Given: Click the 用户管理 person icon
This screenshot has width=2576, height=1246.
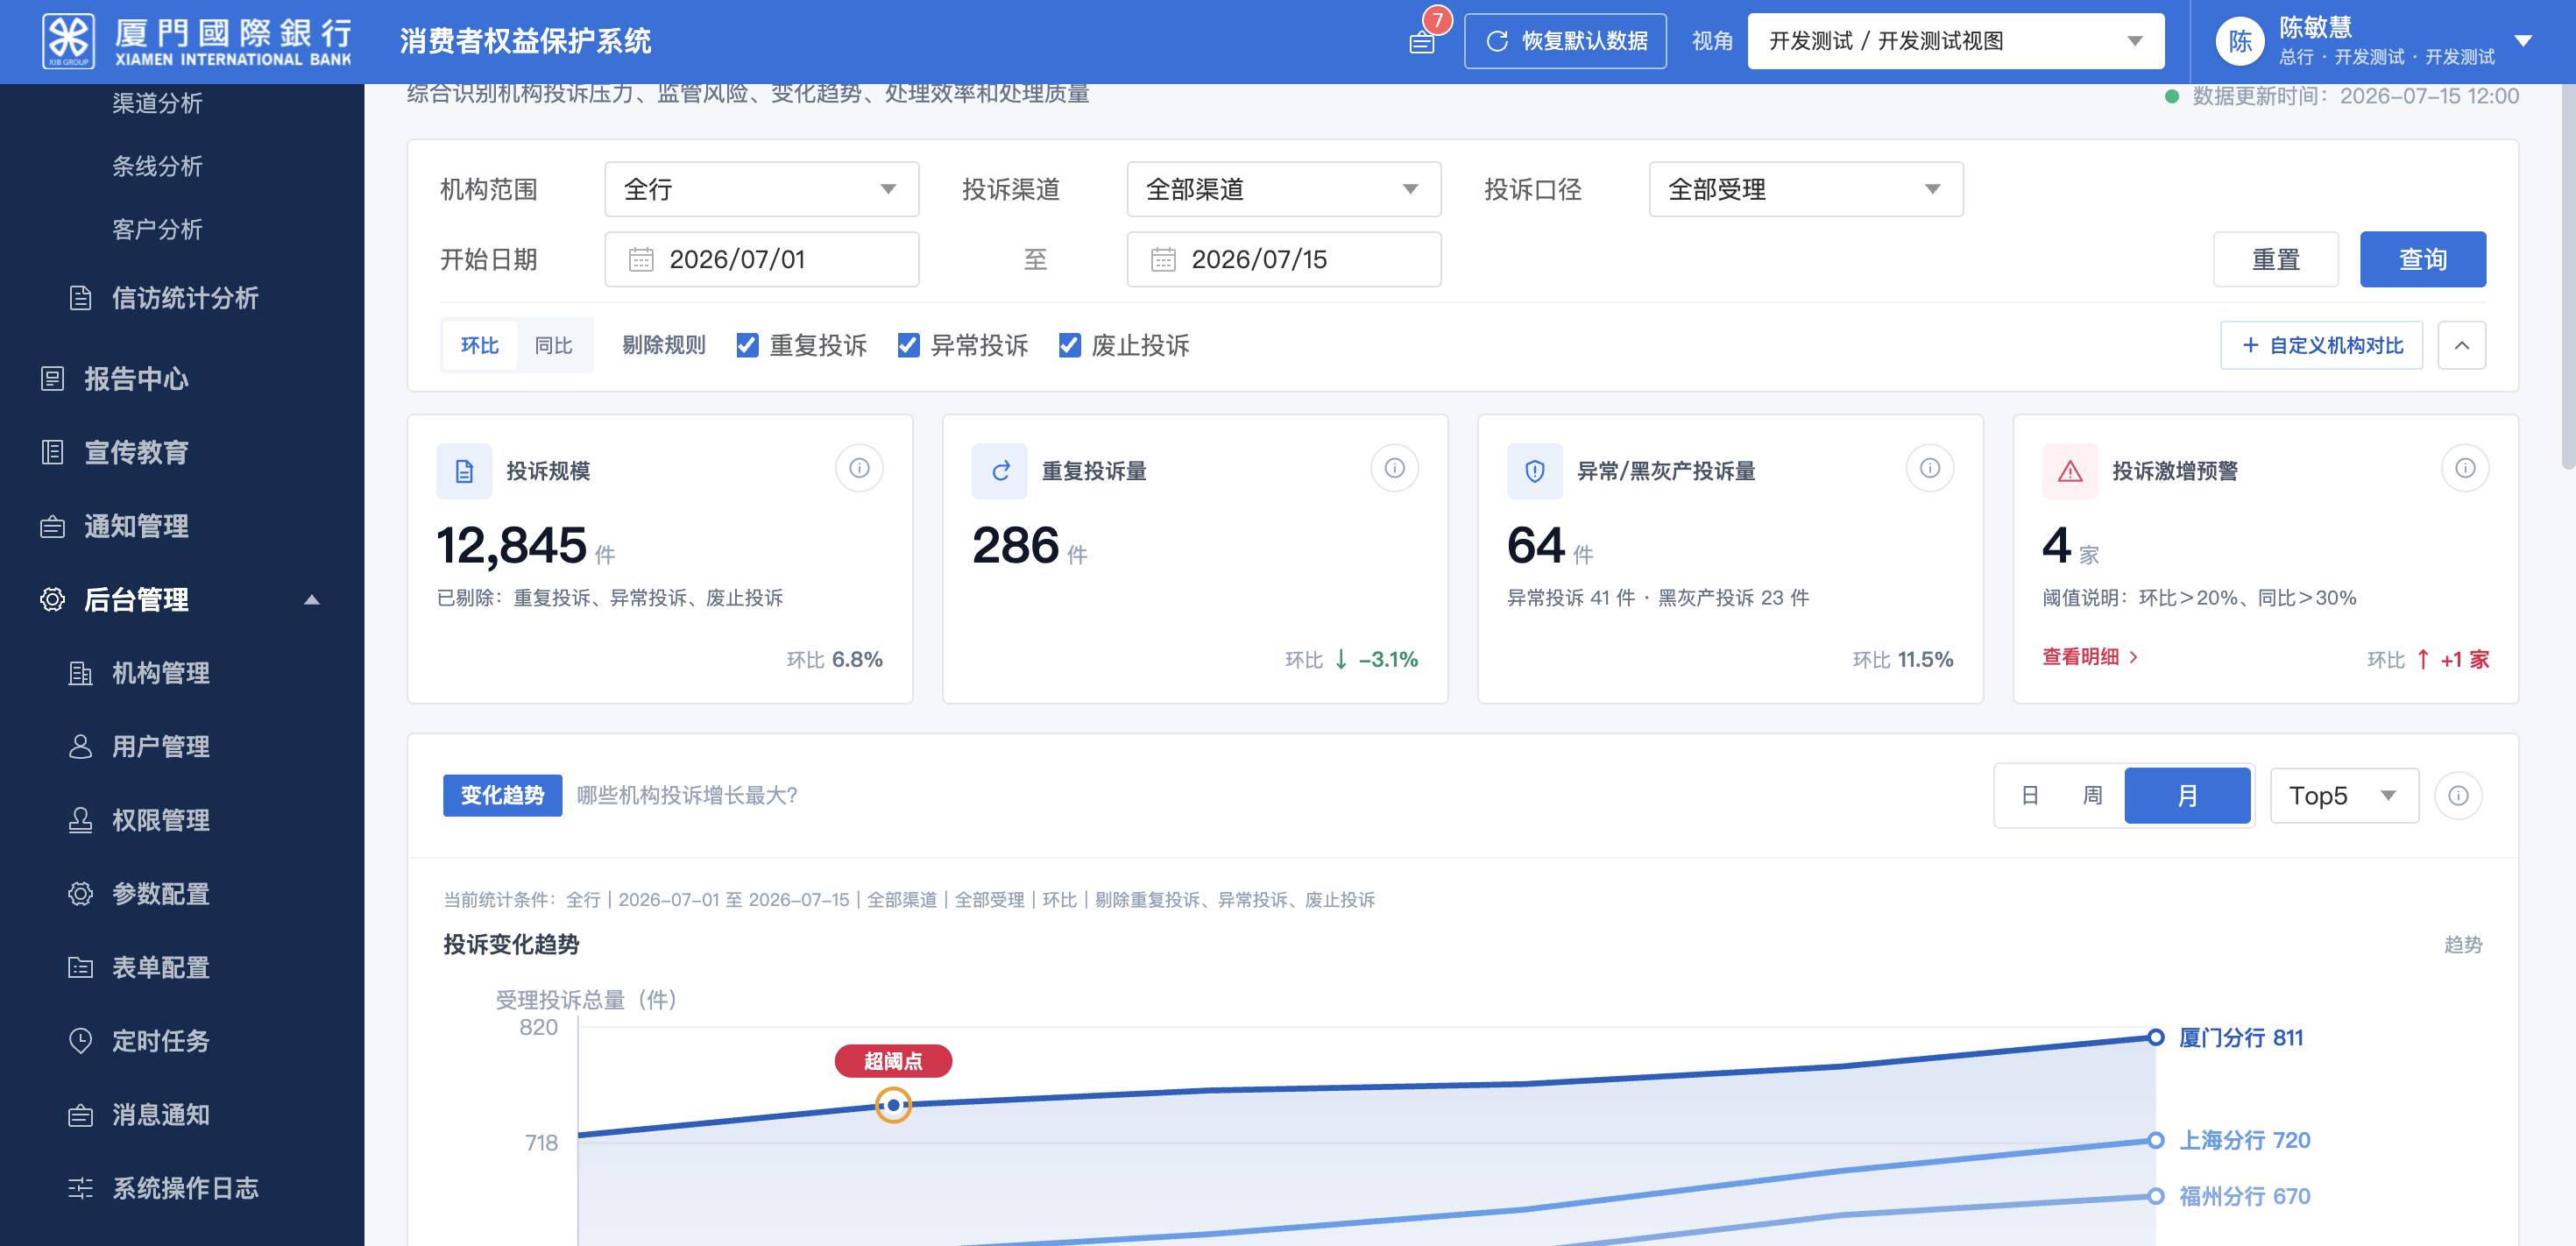Looking at the screenshot, I should (80, 747).
